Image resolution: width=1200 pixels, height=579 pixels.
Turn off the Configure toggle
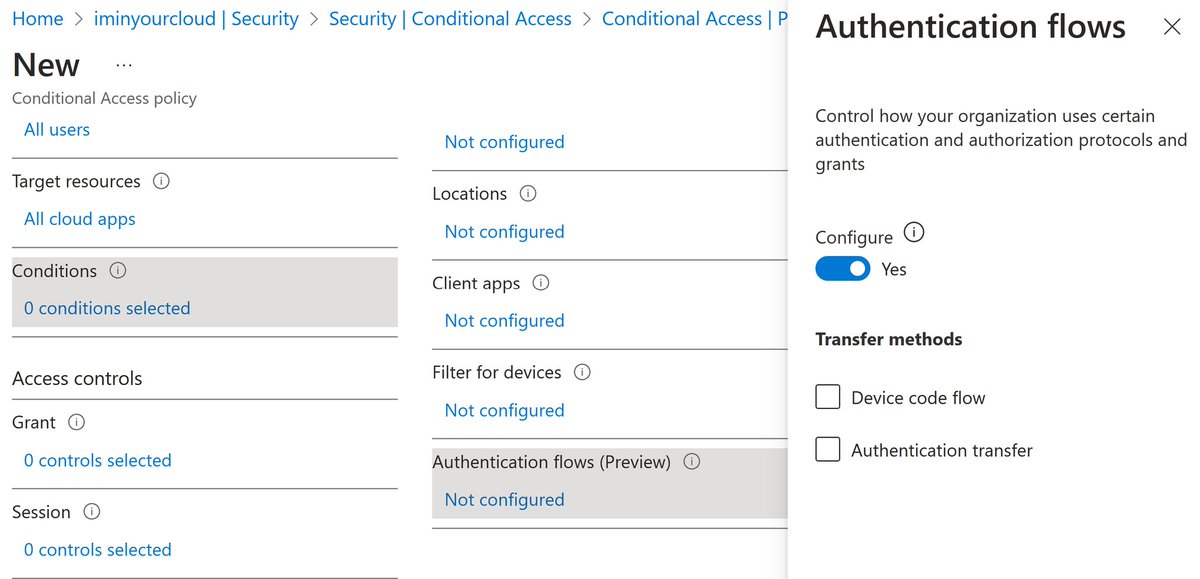[843, 268]
